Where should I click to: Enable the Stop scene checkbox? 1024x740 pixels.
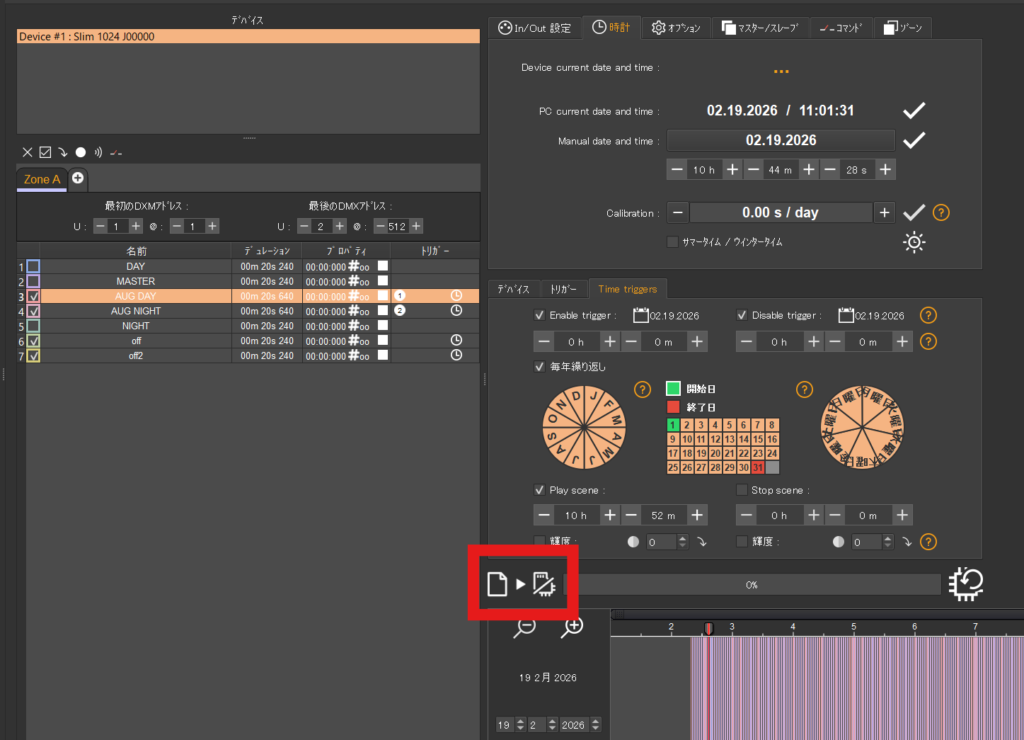tap(741, 490)
